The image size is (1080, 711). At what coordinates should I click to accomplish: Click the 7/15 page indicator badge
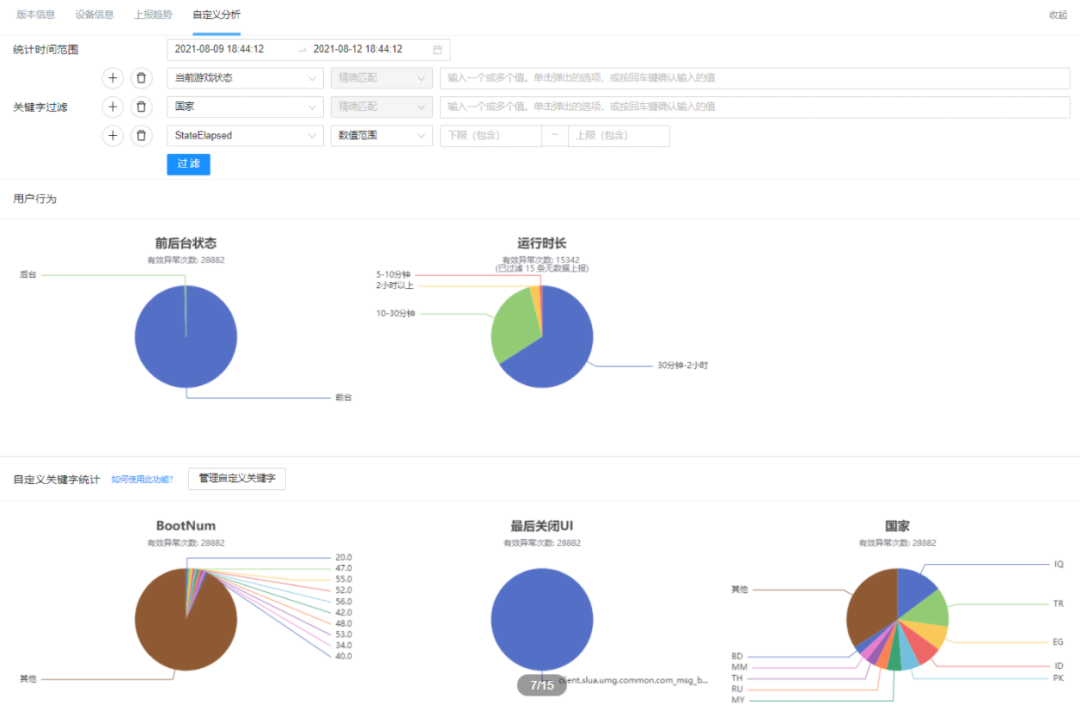(x=542, y=686)
